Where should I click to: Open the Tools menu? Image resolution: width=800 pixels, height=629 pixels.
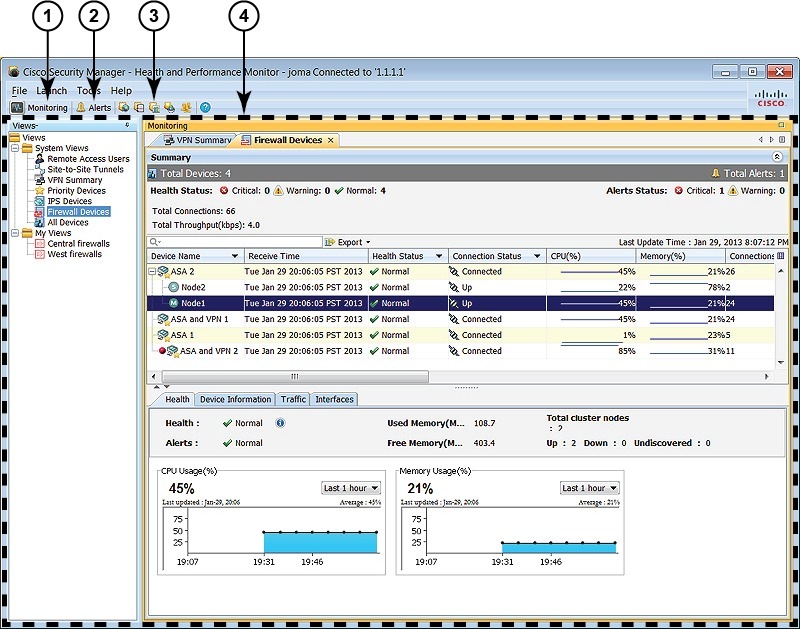(x=88, y=89)
